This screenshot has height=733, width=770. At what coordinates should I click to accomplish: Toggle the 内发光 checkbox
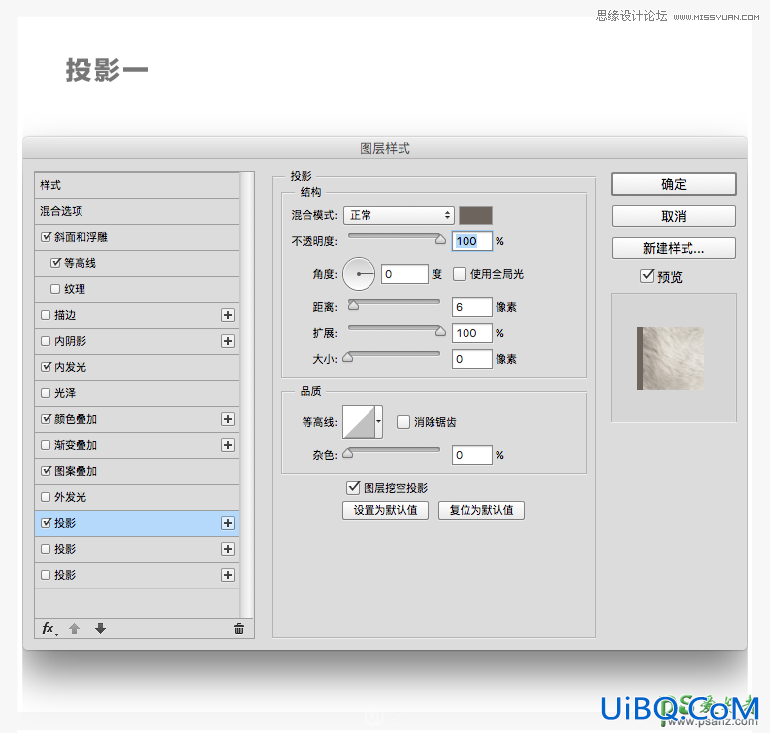46,367
